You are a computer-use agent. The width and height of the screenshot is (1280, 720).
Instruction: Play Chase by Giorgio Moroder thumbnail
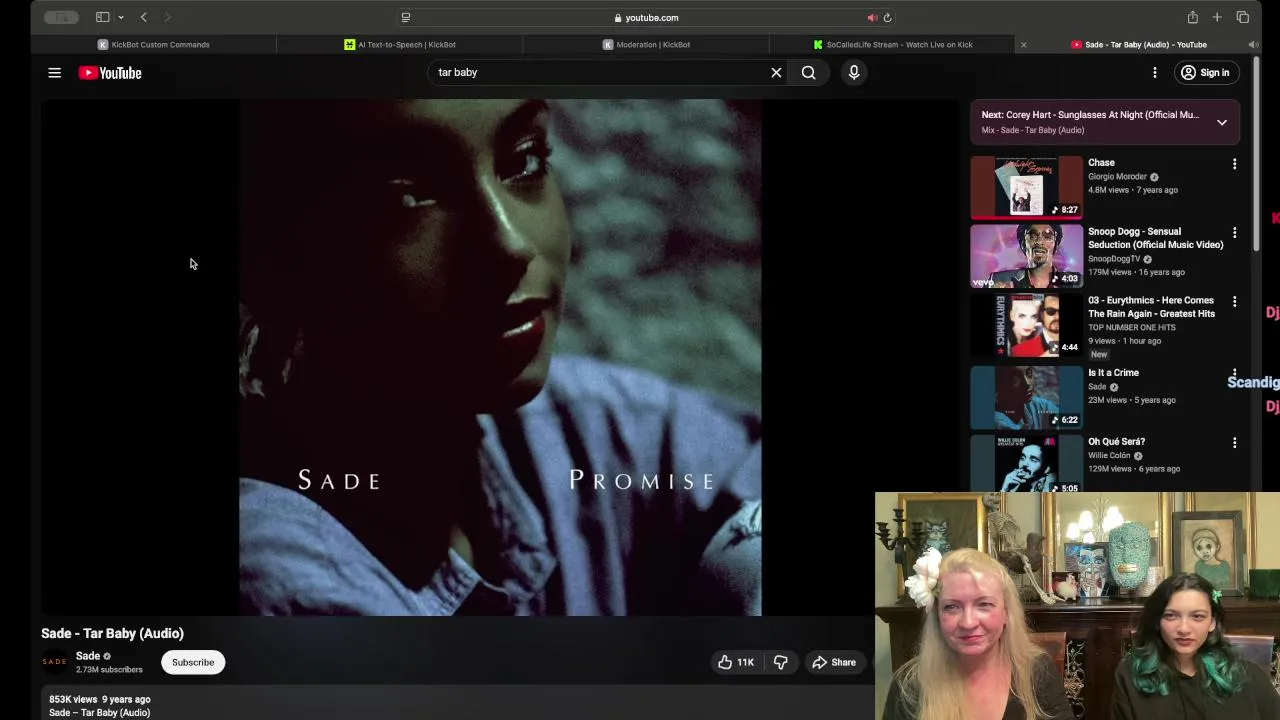coord(1026,186)
